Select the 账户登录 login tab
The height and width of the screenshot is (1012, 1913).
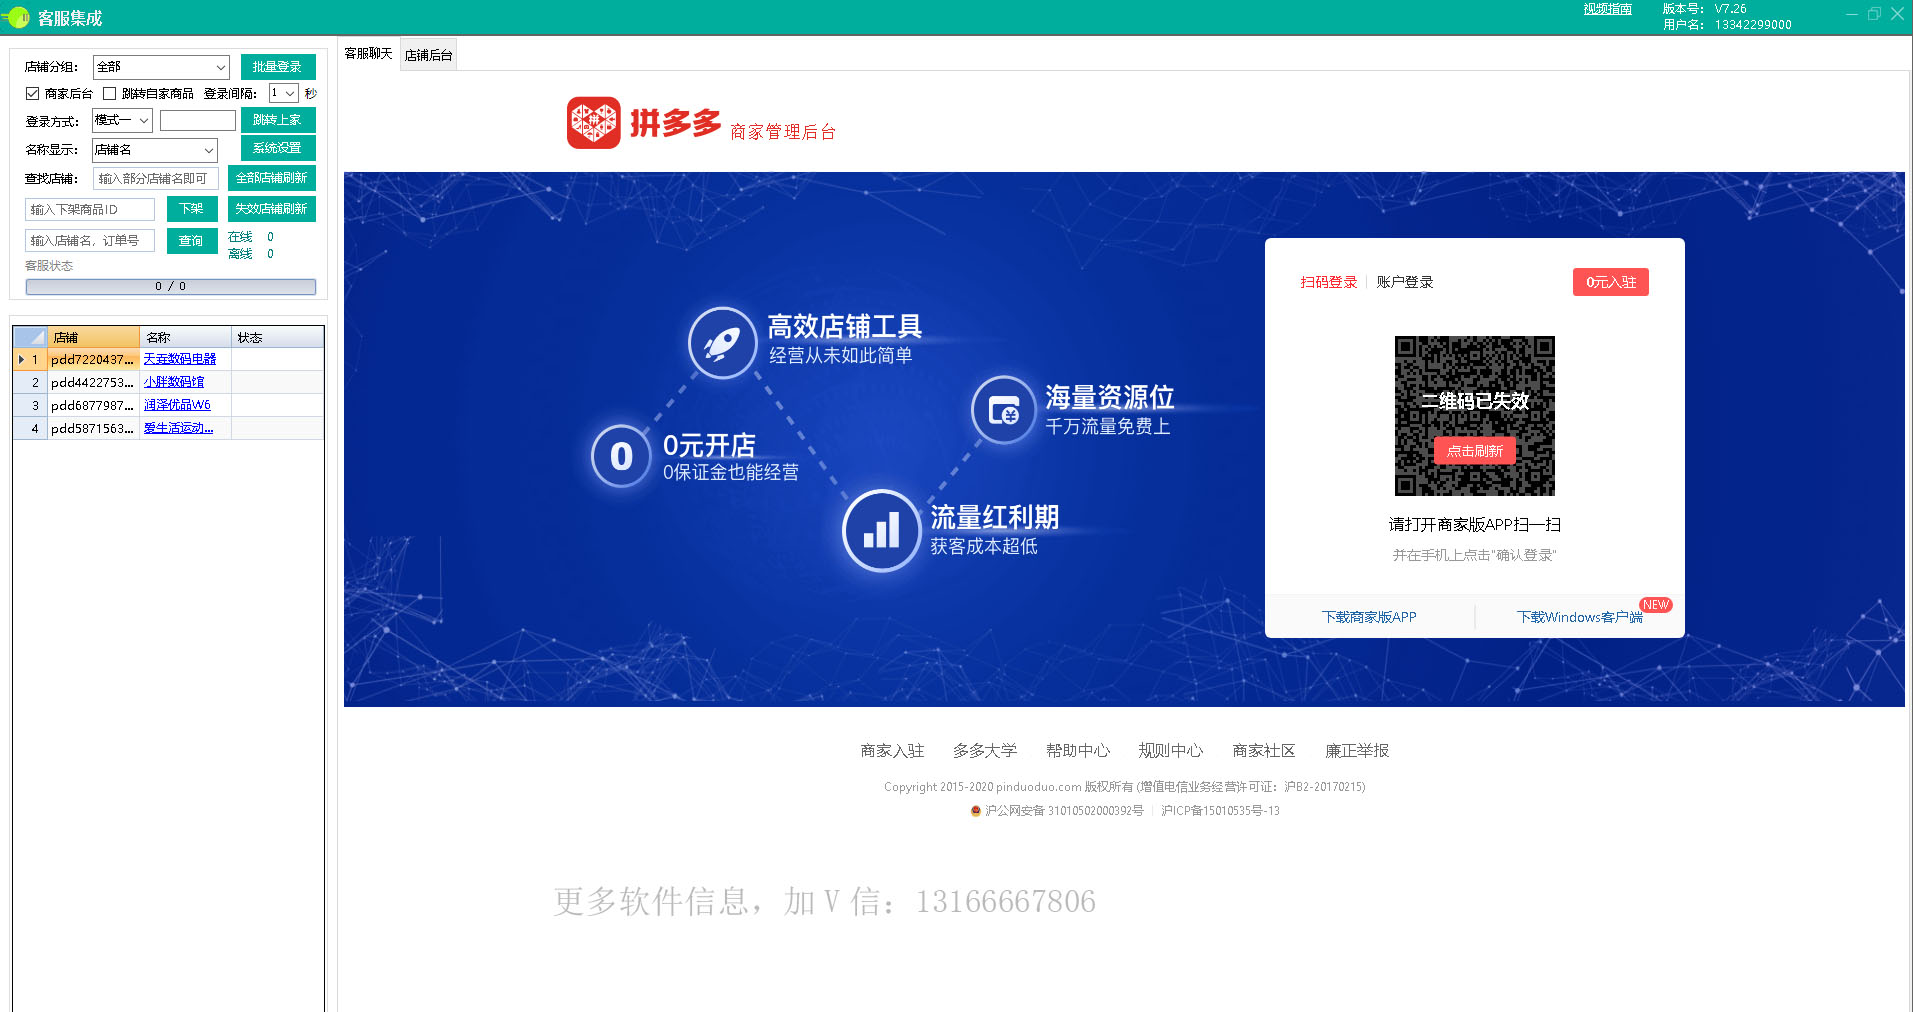[x=1404, y=281]
